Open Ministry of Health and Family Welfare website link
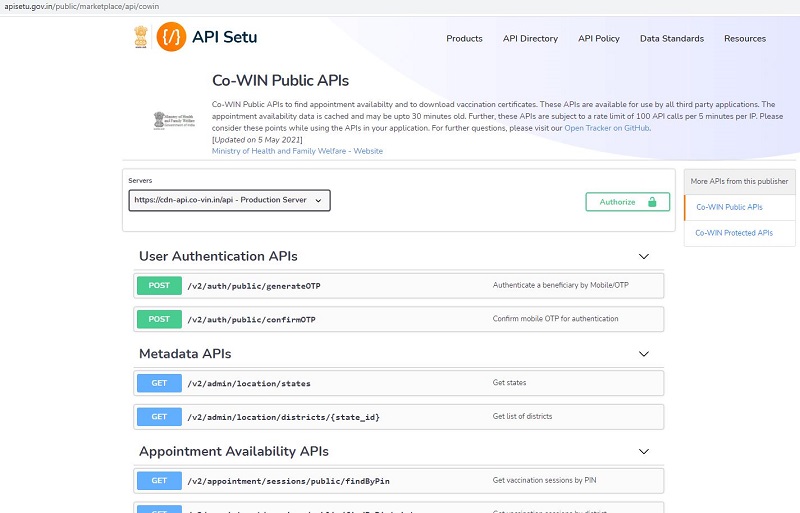This screenshot has height=513, width=800. 297,151
